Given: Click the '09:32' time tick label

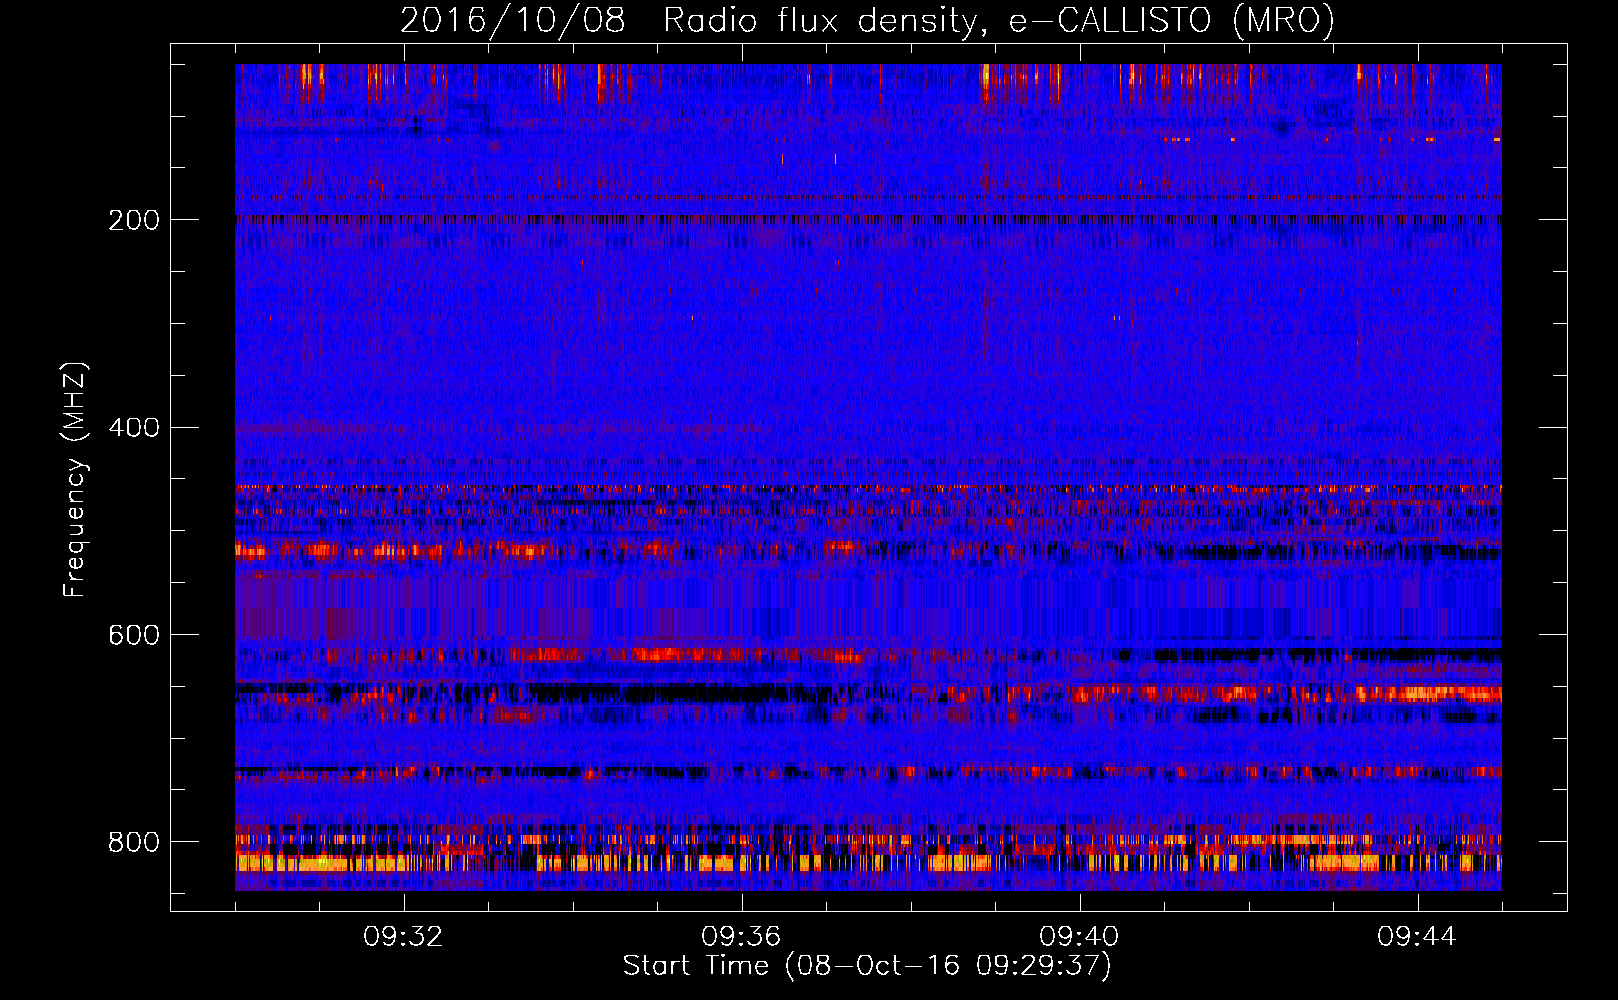Looking at the screenshot, I should point(403,937).
